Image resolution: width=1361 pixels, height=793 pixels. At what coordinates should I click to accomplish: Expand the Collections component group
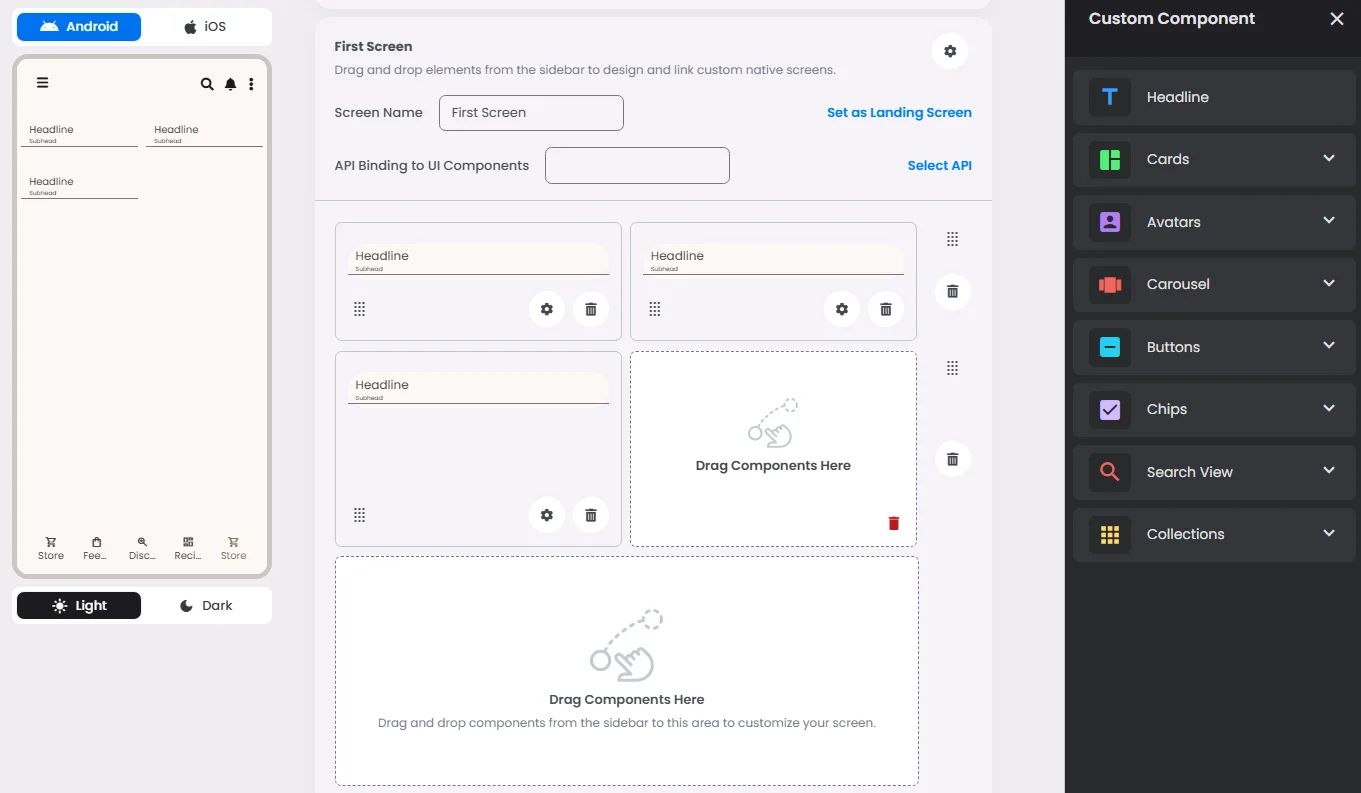(x=1214, y=534)
